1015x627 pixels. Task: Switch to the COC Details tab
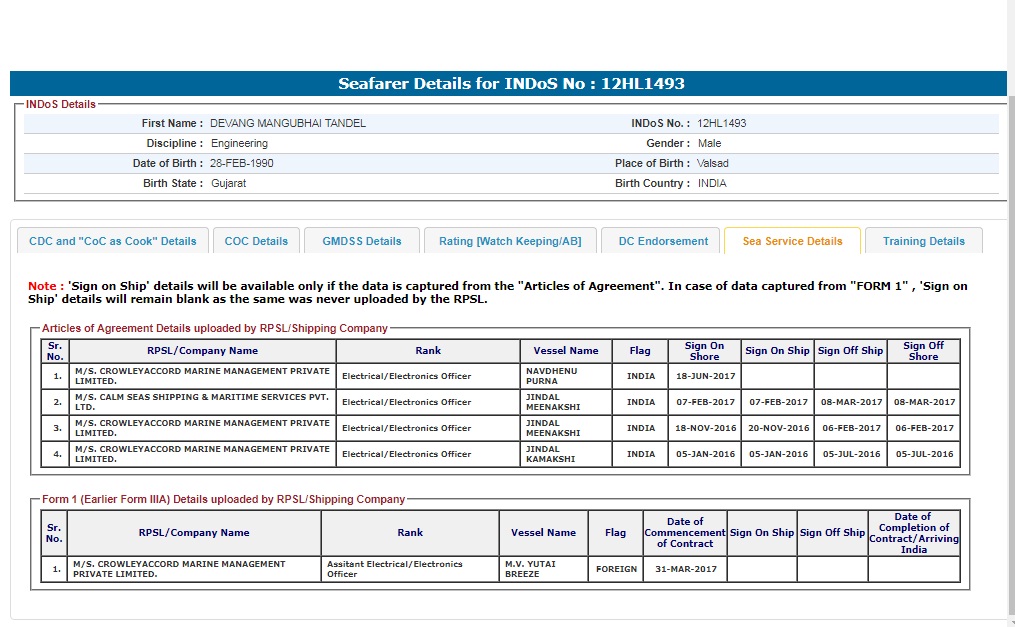pyautogui.click(x=256, y=241)
